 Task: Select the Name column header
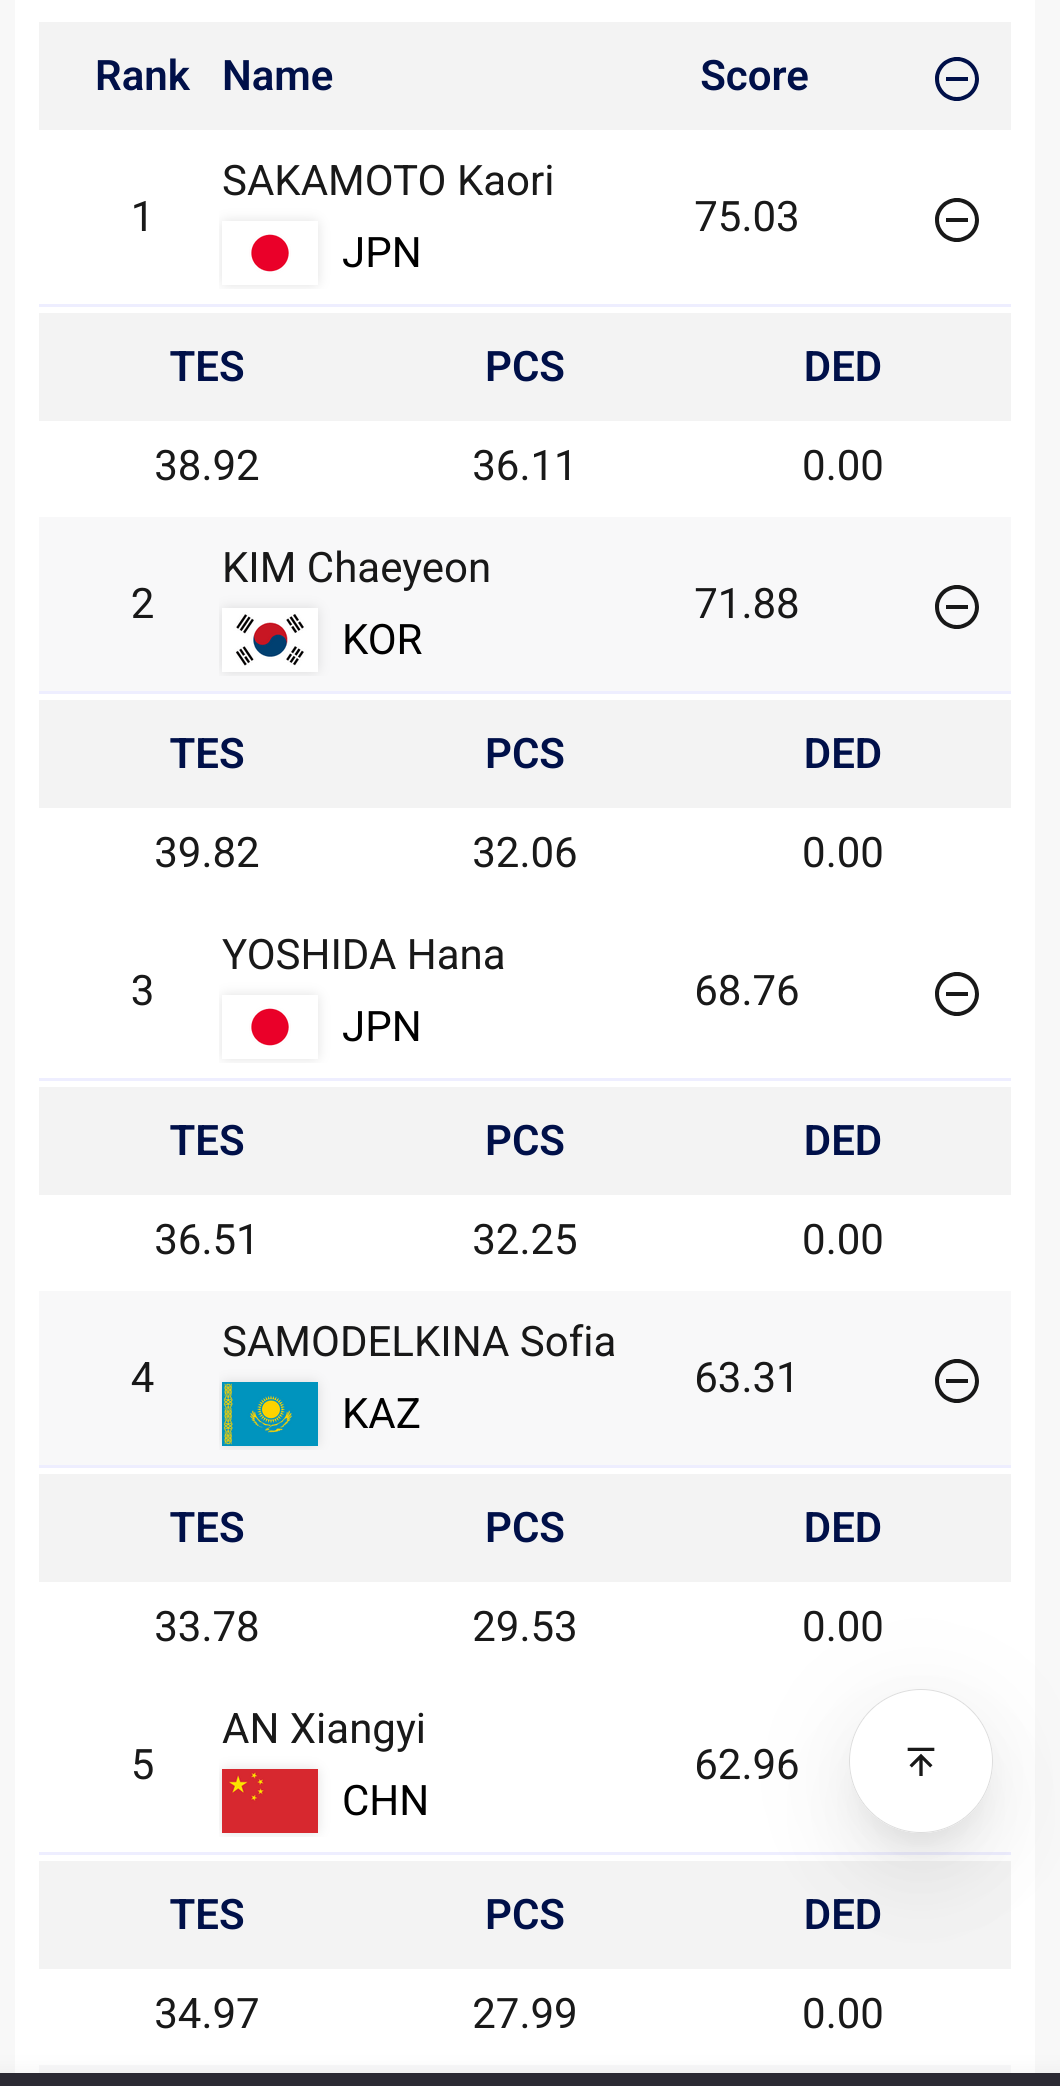[x=278, y=76]
